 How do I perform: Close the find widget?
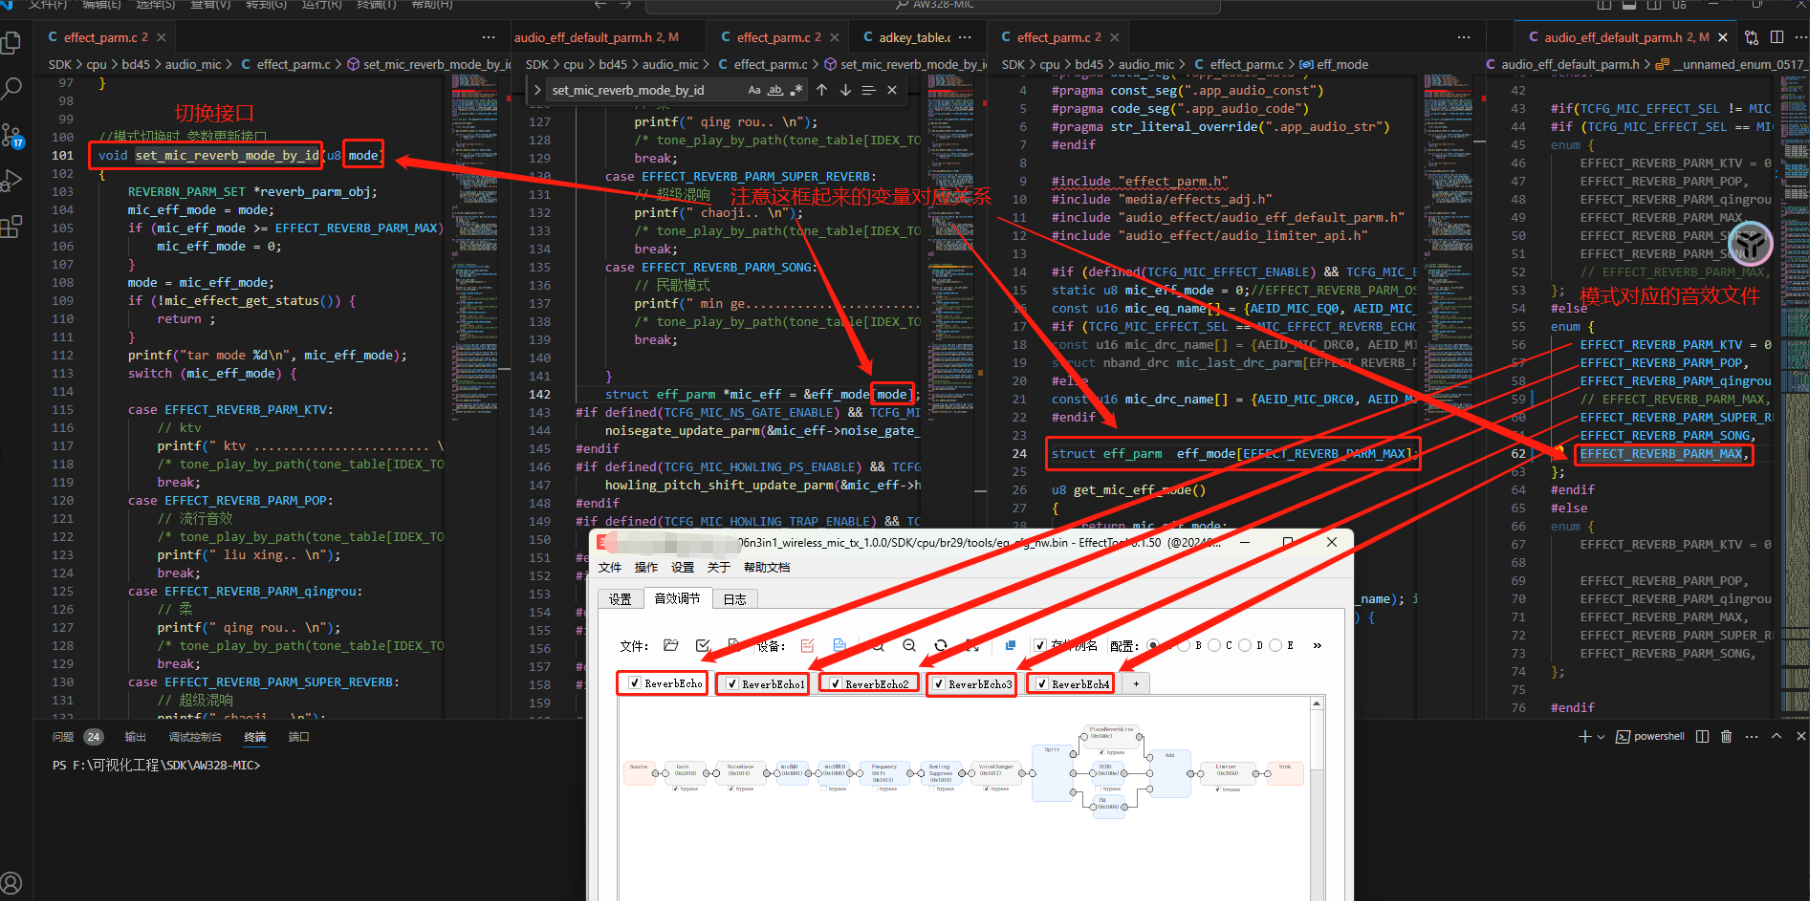coord(891,90)
